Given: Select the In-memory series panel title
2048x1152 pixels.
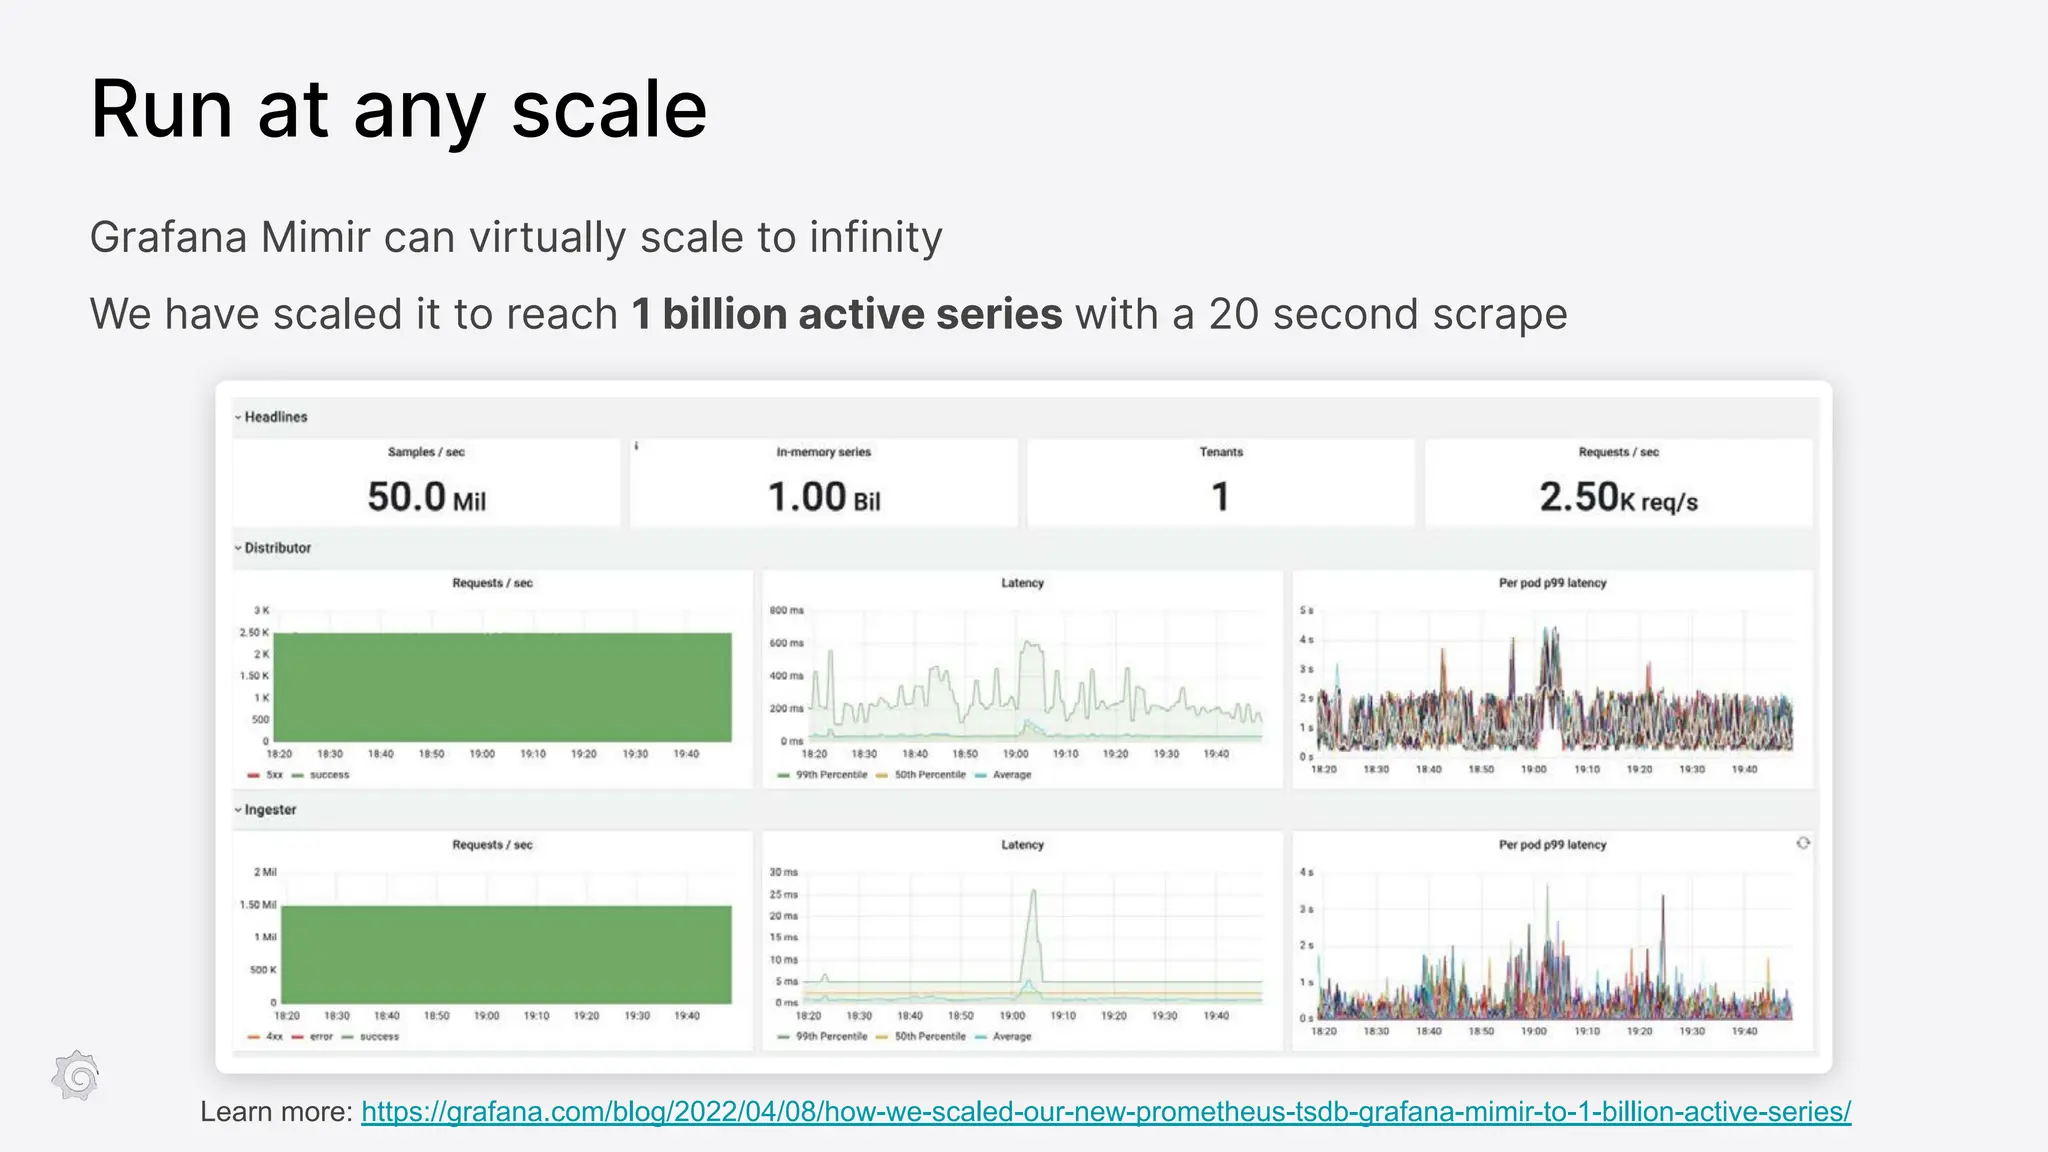Looking at the screenshot, I should [823, 452].
